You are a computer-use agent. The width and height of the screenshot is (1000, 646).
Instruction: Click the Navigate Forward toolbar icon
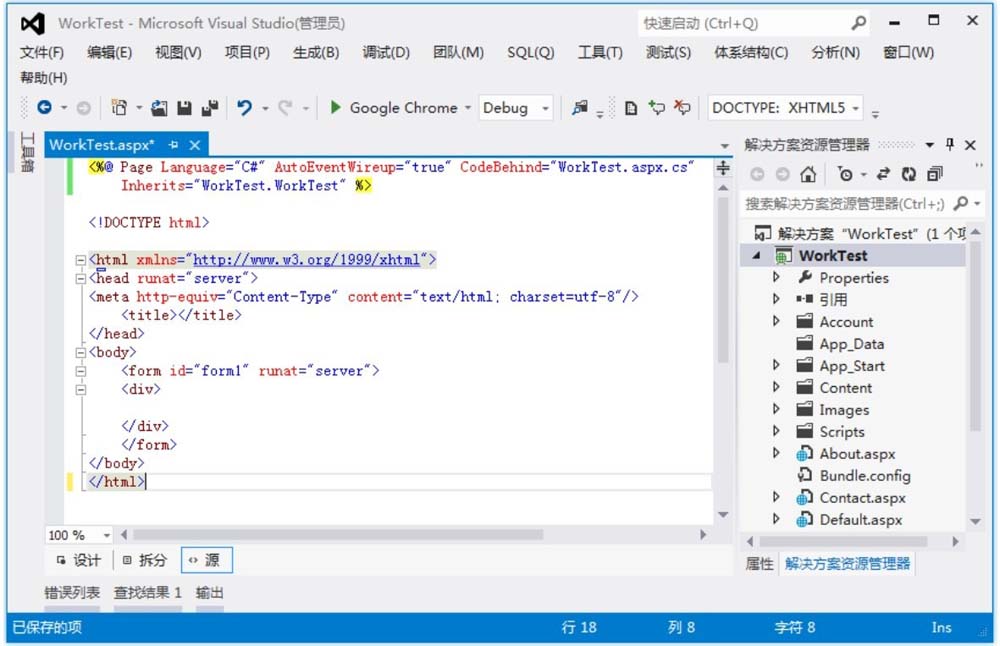[84, 108]
